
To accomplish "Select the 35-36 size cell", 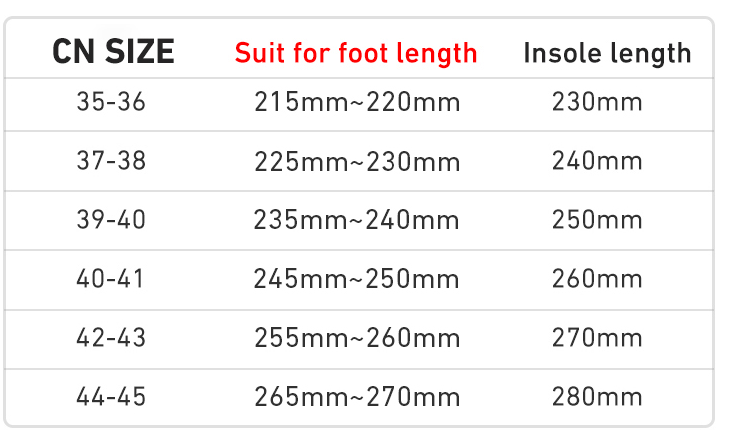I will coord(111,102).
